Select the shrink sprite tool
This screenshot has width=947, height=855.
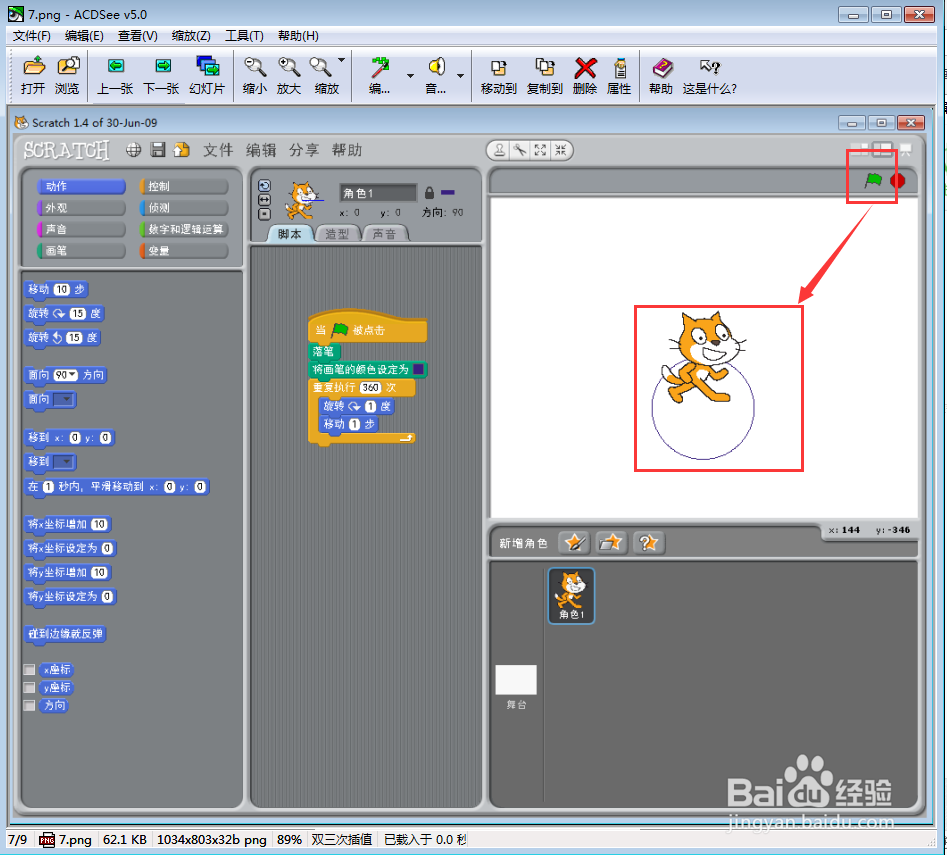[561, 150]
